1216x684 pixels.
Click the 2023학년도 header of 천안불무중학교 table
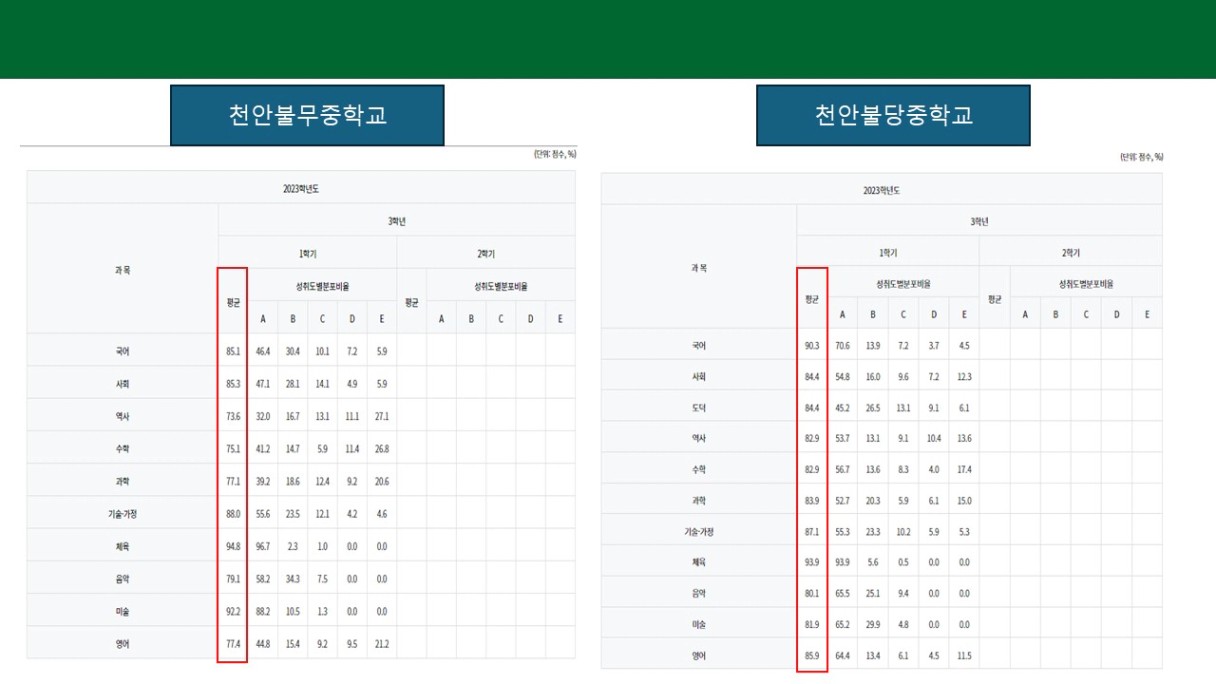301,188
